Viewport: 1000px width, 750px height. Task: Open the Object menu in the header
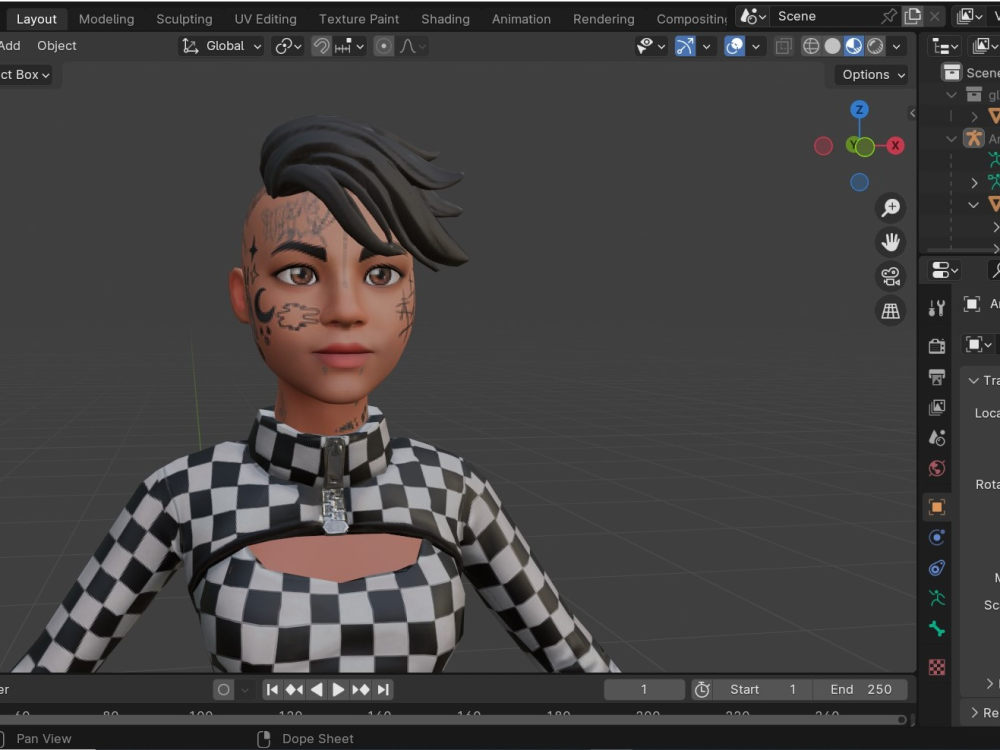[57, 45]
